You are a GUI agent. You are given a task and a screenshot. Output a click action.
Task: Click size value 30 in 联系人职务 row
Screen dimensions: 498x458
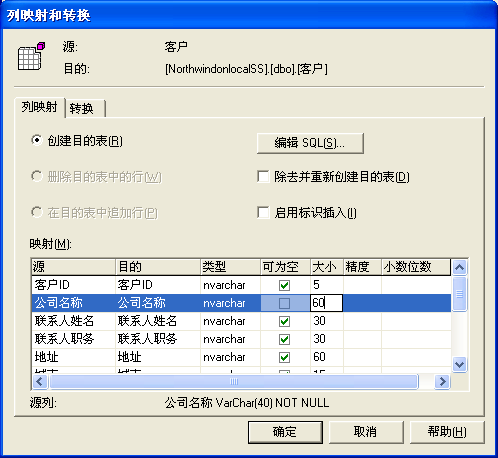pos(327,339)
